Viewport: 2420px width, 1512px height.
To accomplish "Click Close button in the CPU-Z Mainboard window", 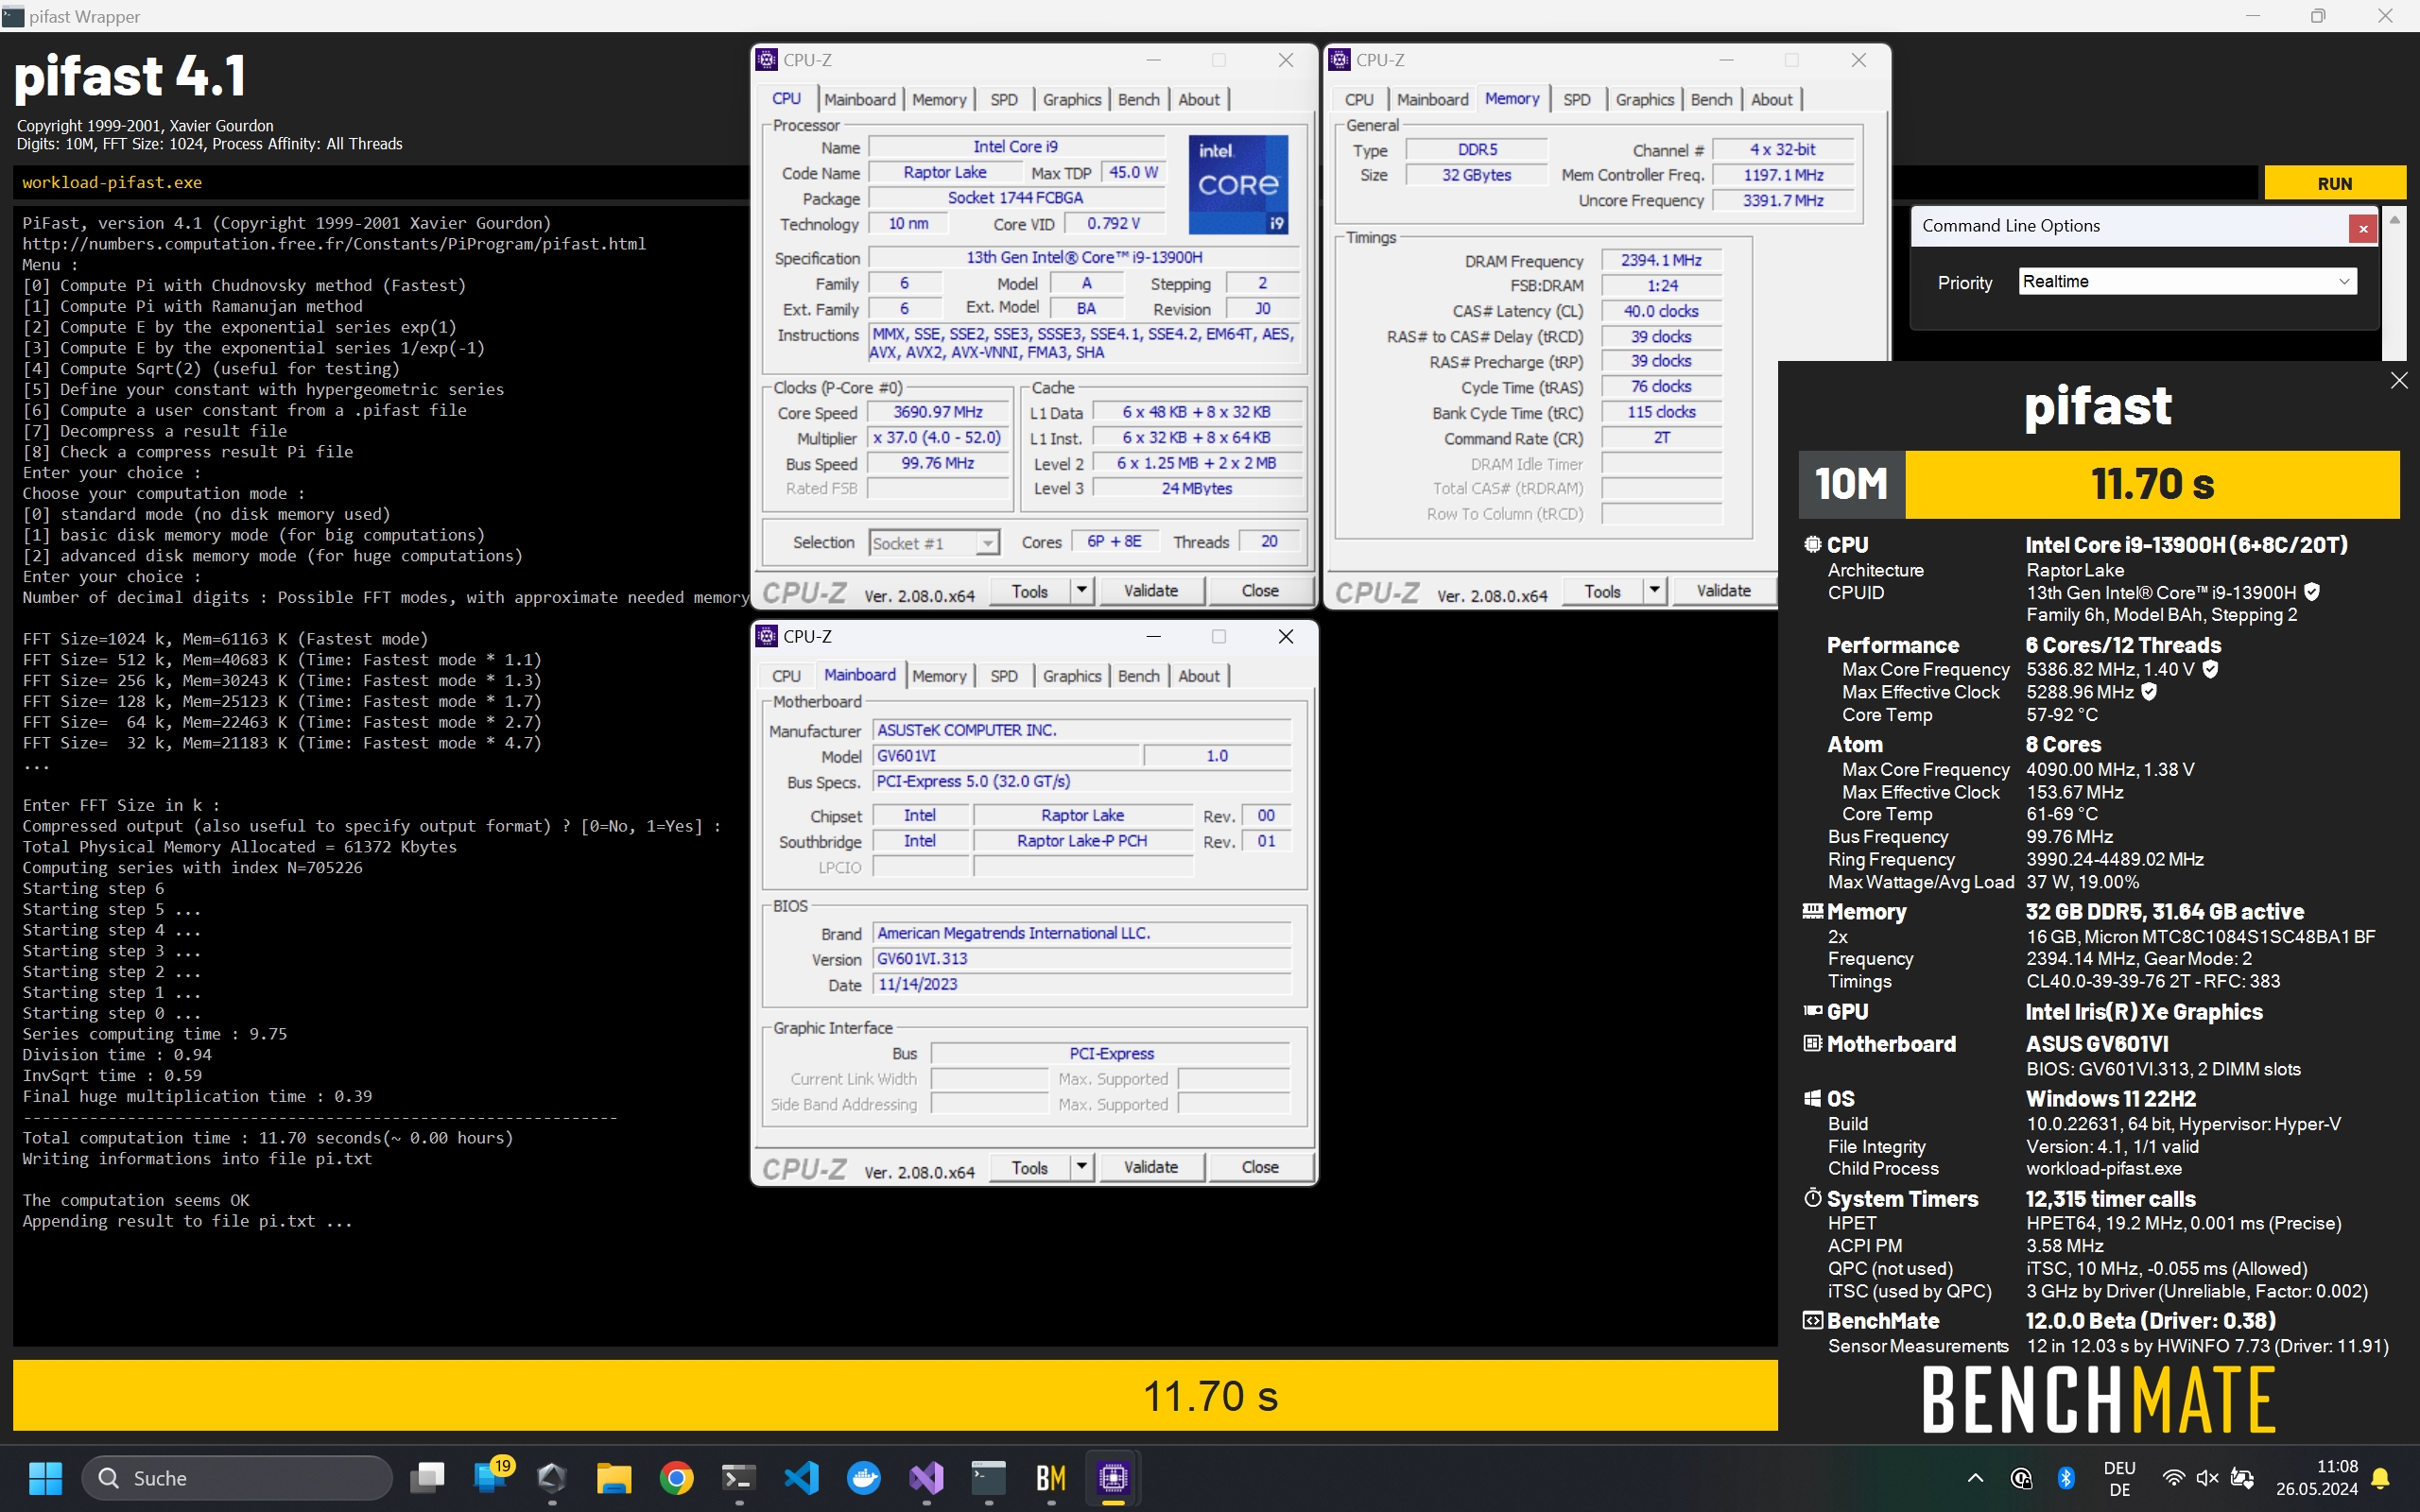I will pos(1260,1167).
